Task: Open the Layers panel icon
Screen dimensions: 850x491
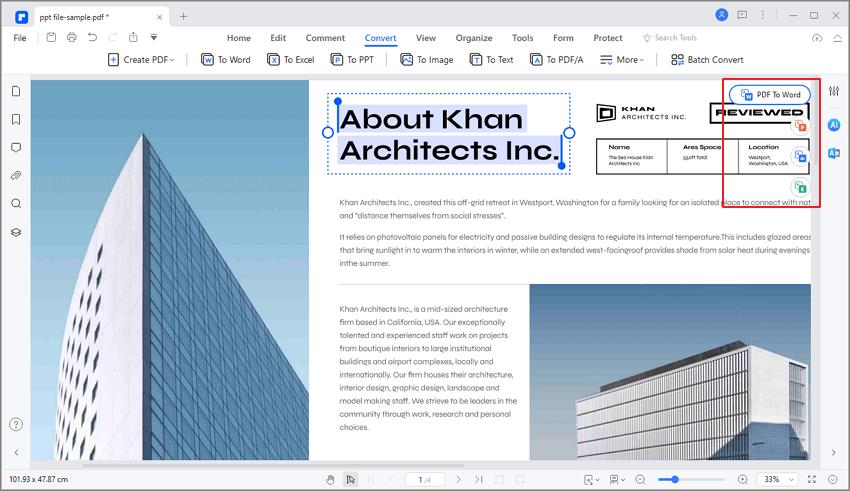Action: pyautogui.click(x=16, y=232)
